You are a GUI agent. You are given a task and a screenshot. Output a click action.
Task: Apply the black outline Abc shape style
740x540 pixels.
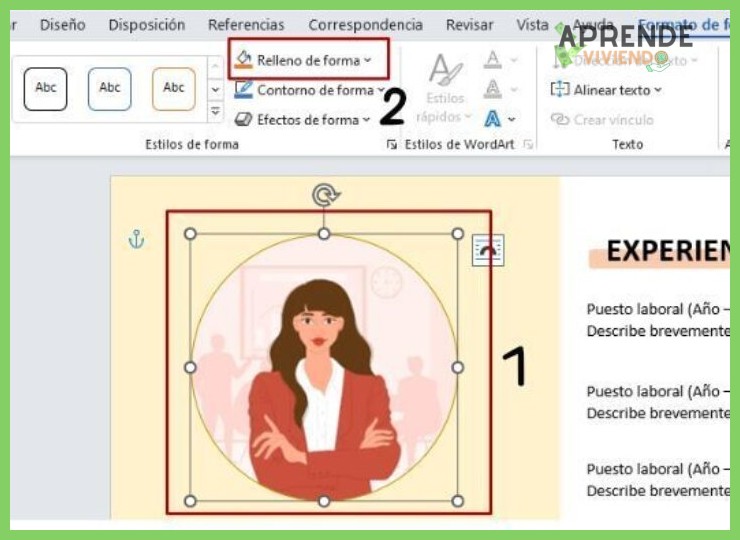[45, 89]
